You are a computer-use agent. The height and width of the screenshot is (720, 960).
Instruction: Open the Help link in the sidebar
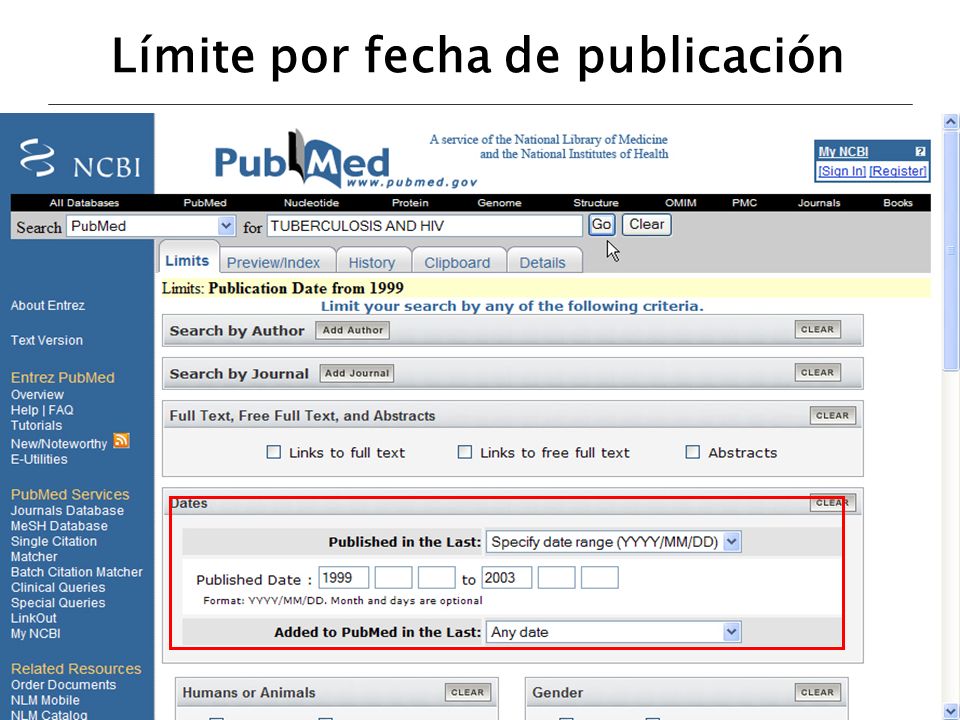click(x=24, y=410)
